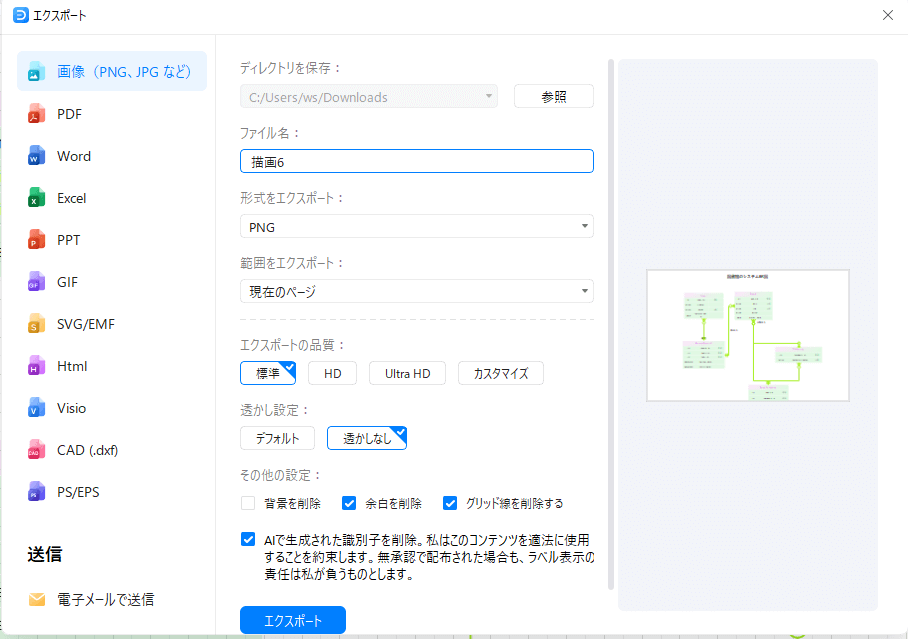The width and height of the screenshot is (908, 639).
Task: Open the SVG/EMF export icon
Action: [37, 324]
